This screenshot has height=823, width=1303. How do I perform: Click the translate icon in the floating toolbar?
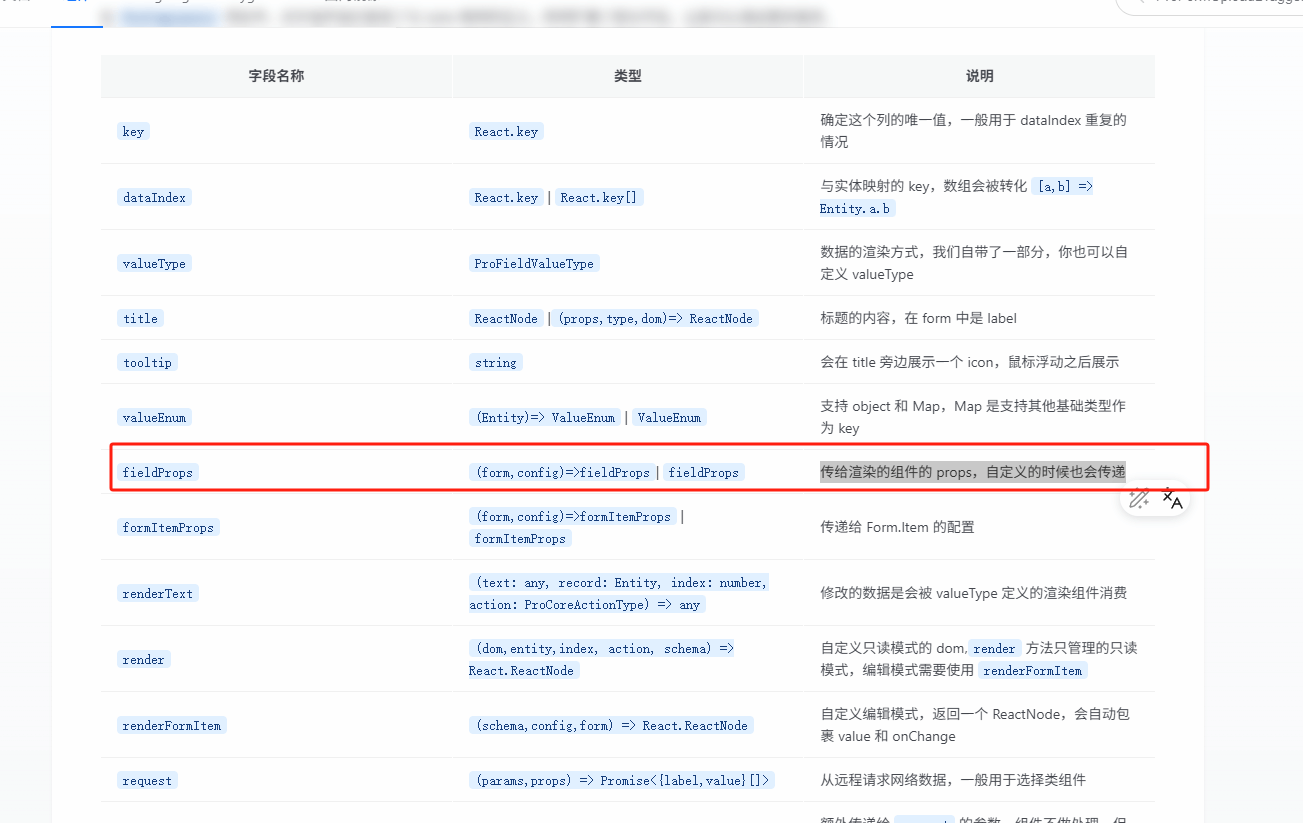1171,498
